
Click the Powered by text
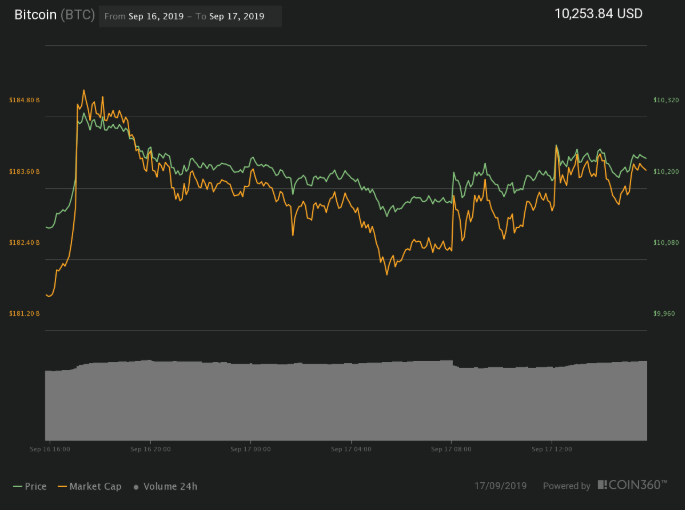(x=567, y=486)
